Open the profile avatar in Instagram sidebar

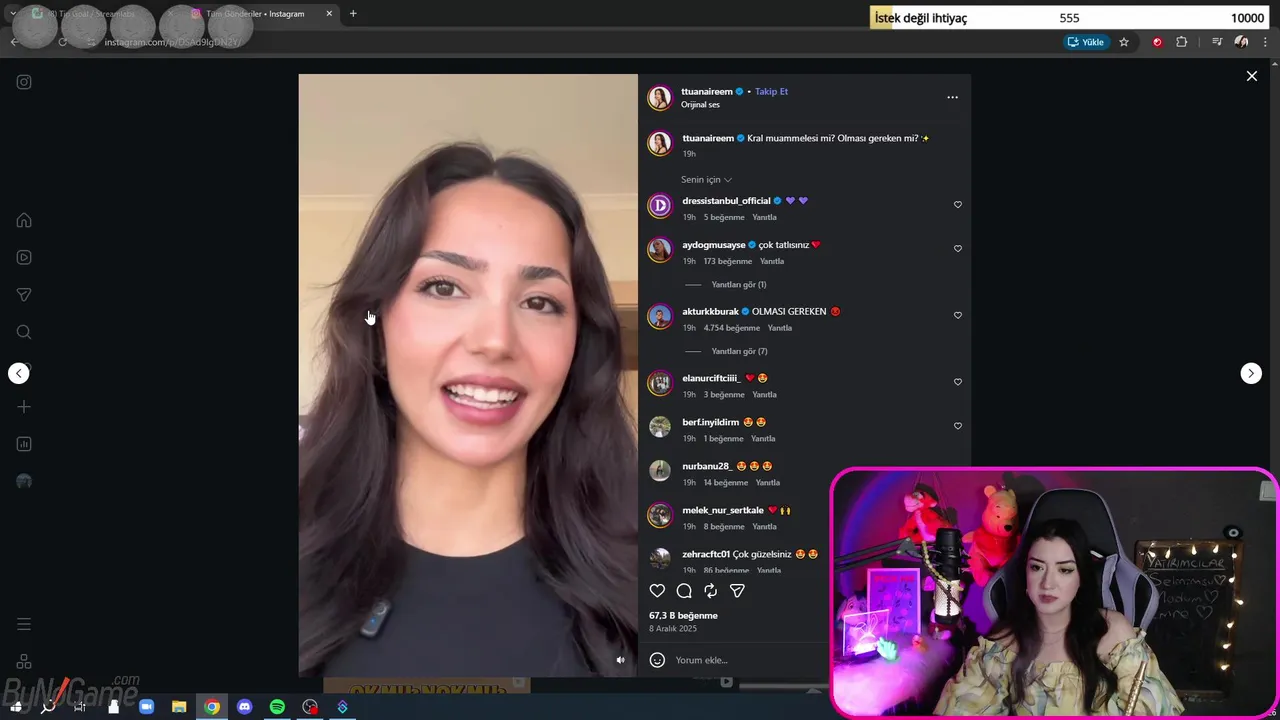24,481
